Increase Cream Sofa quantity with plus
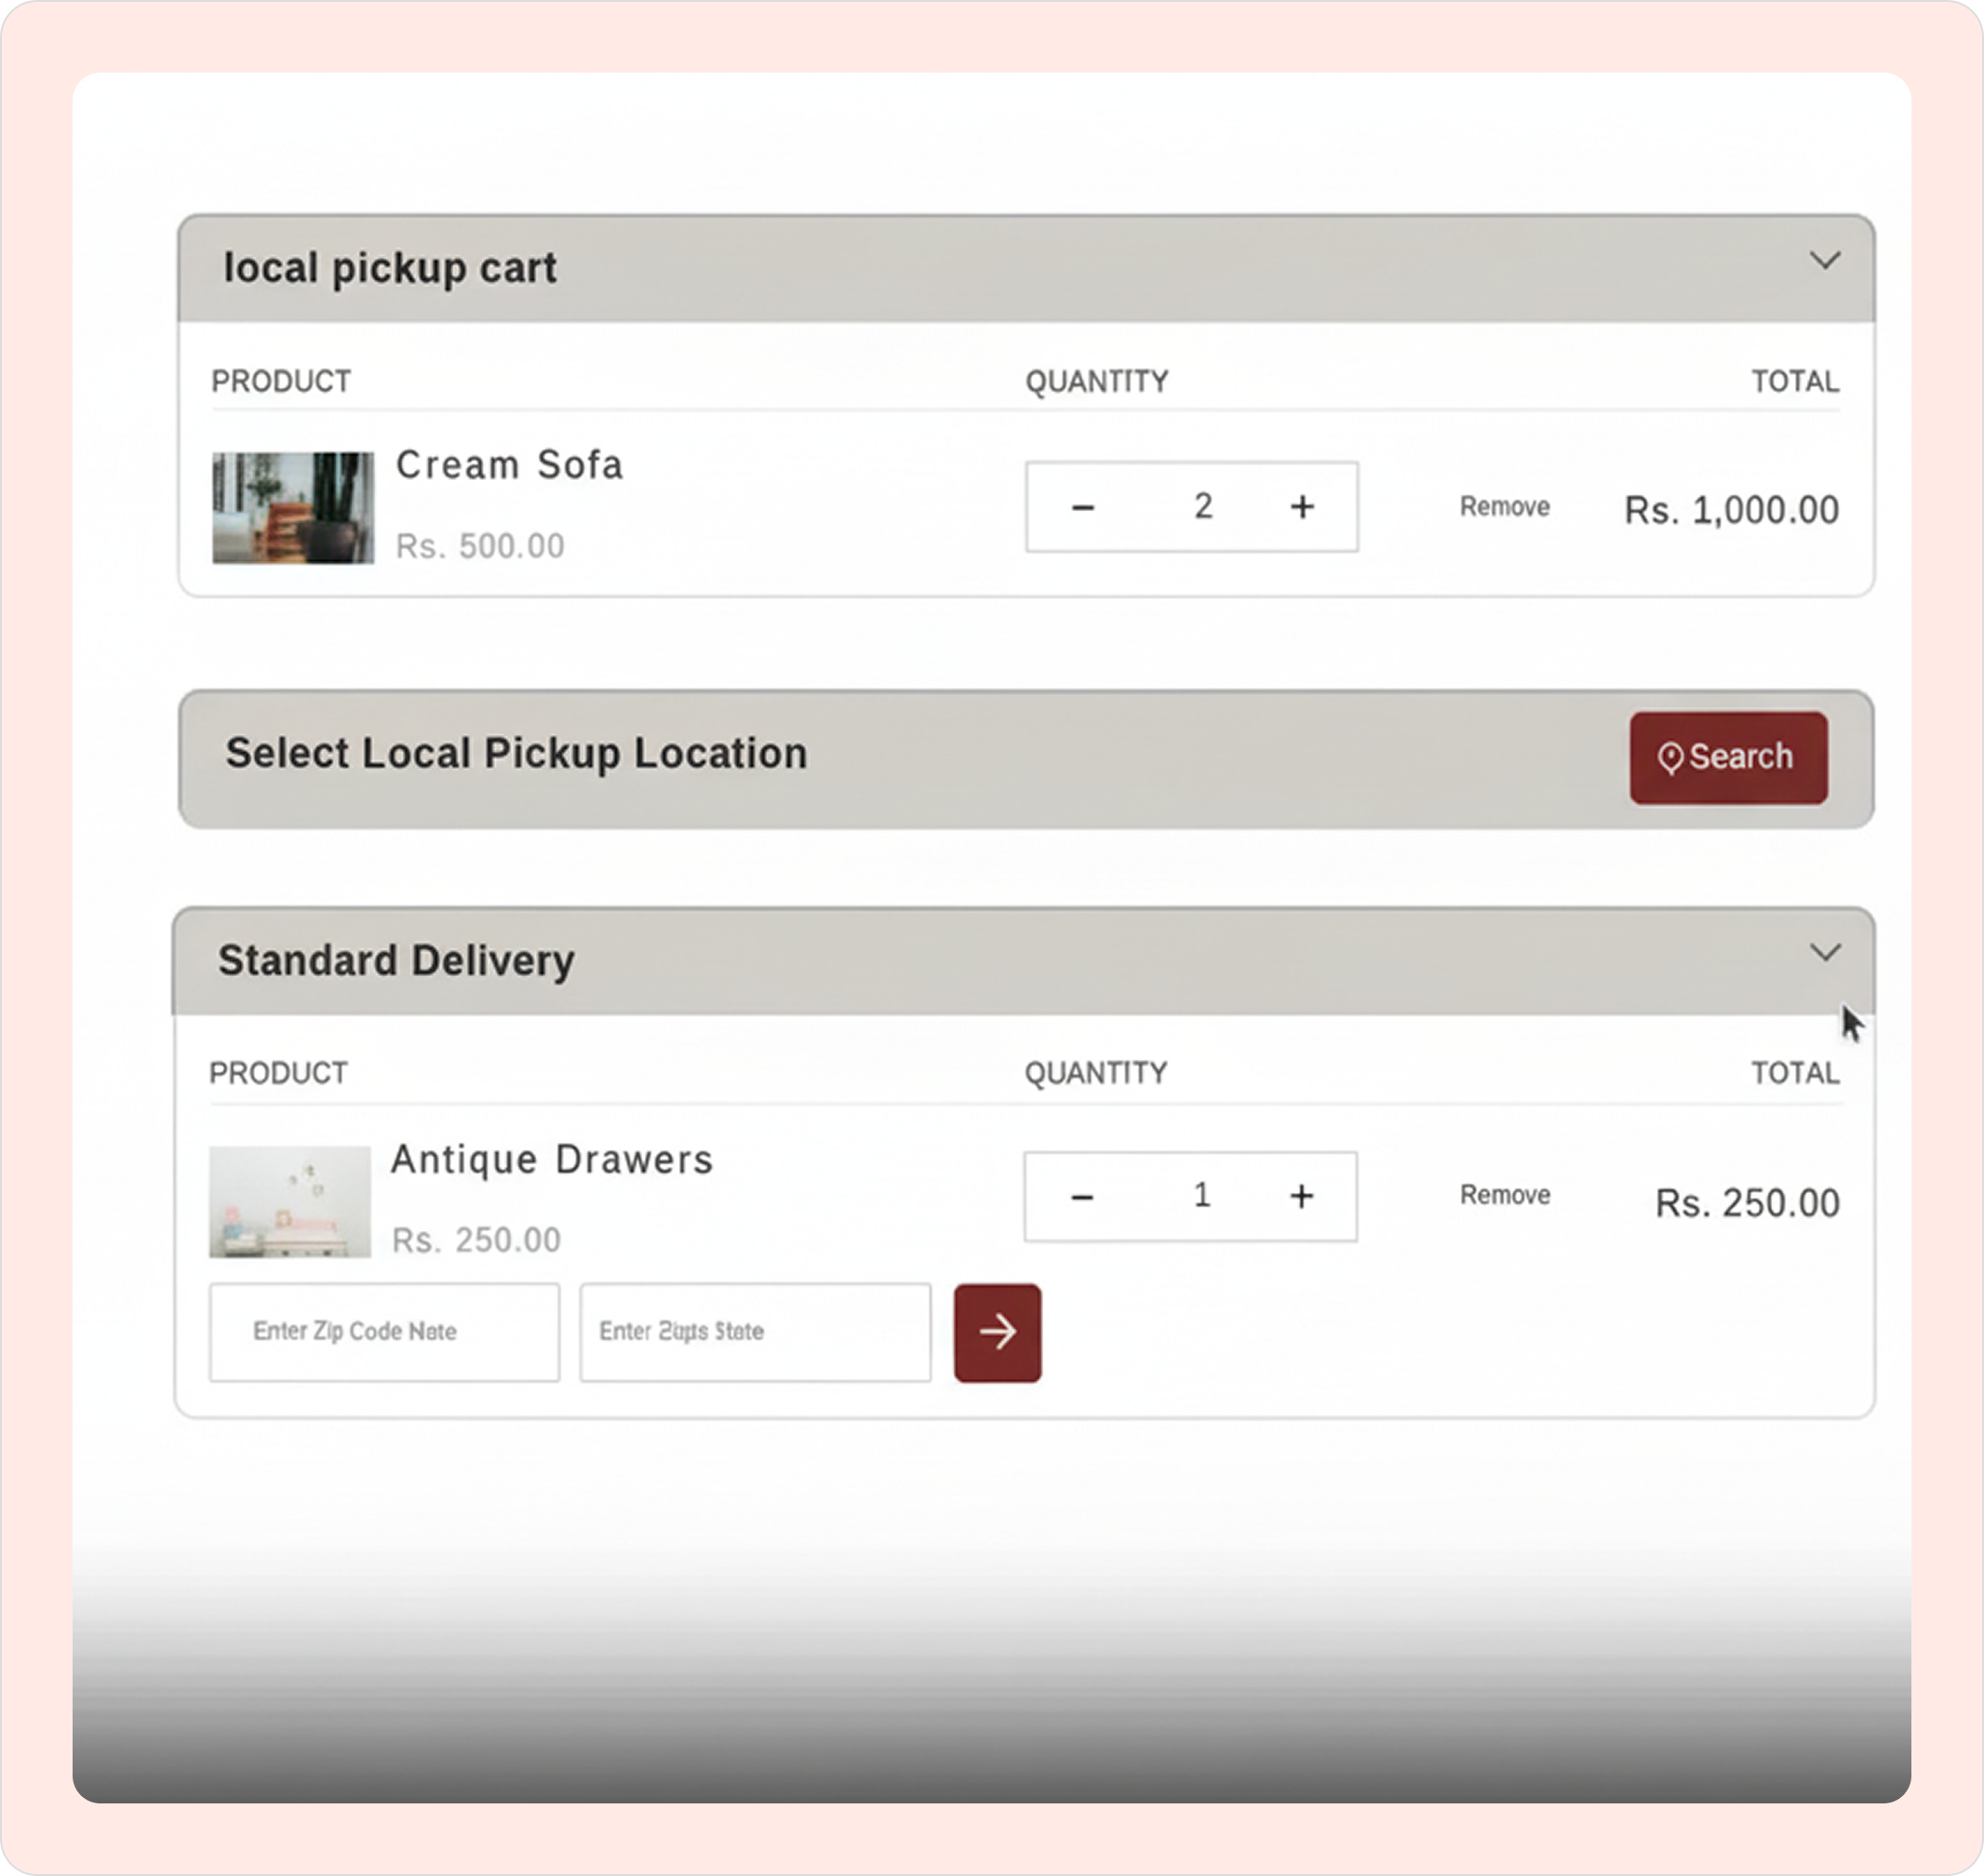The image size is (1984, 1876). (x=1301, y=507)
